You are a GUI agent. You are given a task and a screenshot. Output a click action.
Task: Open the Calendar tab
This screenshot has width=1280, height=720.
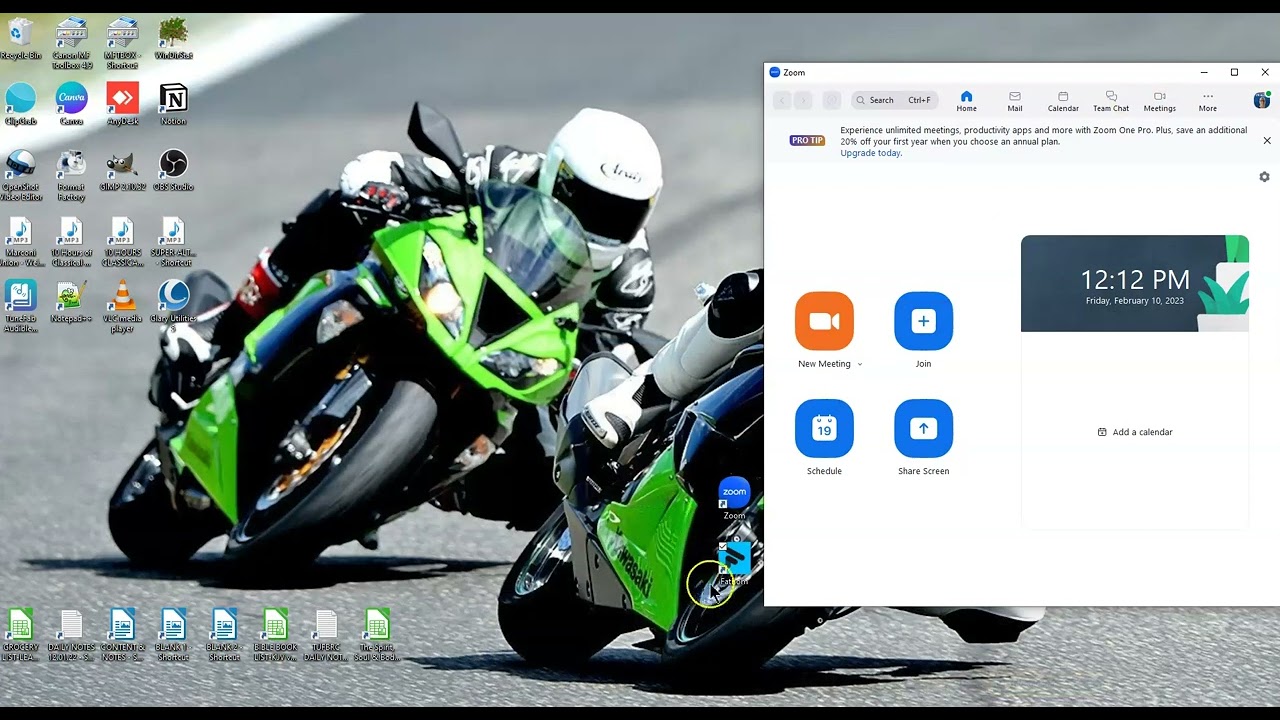click(1063, 101)
